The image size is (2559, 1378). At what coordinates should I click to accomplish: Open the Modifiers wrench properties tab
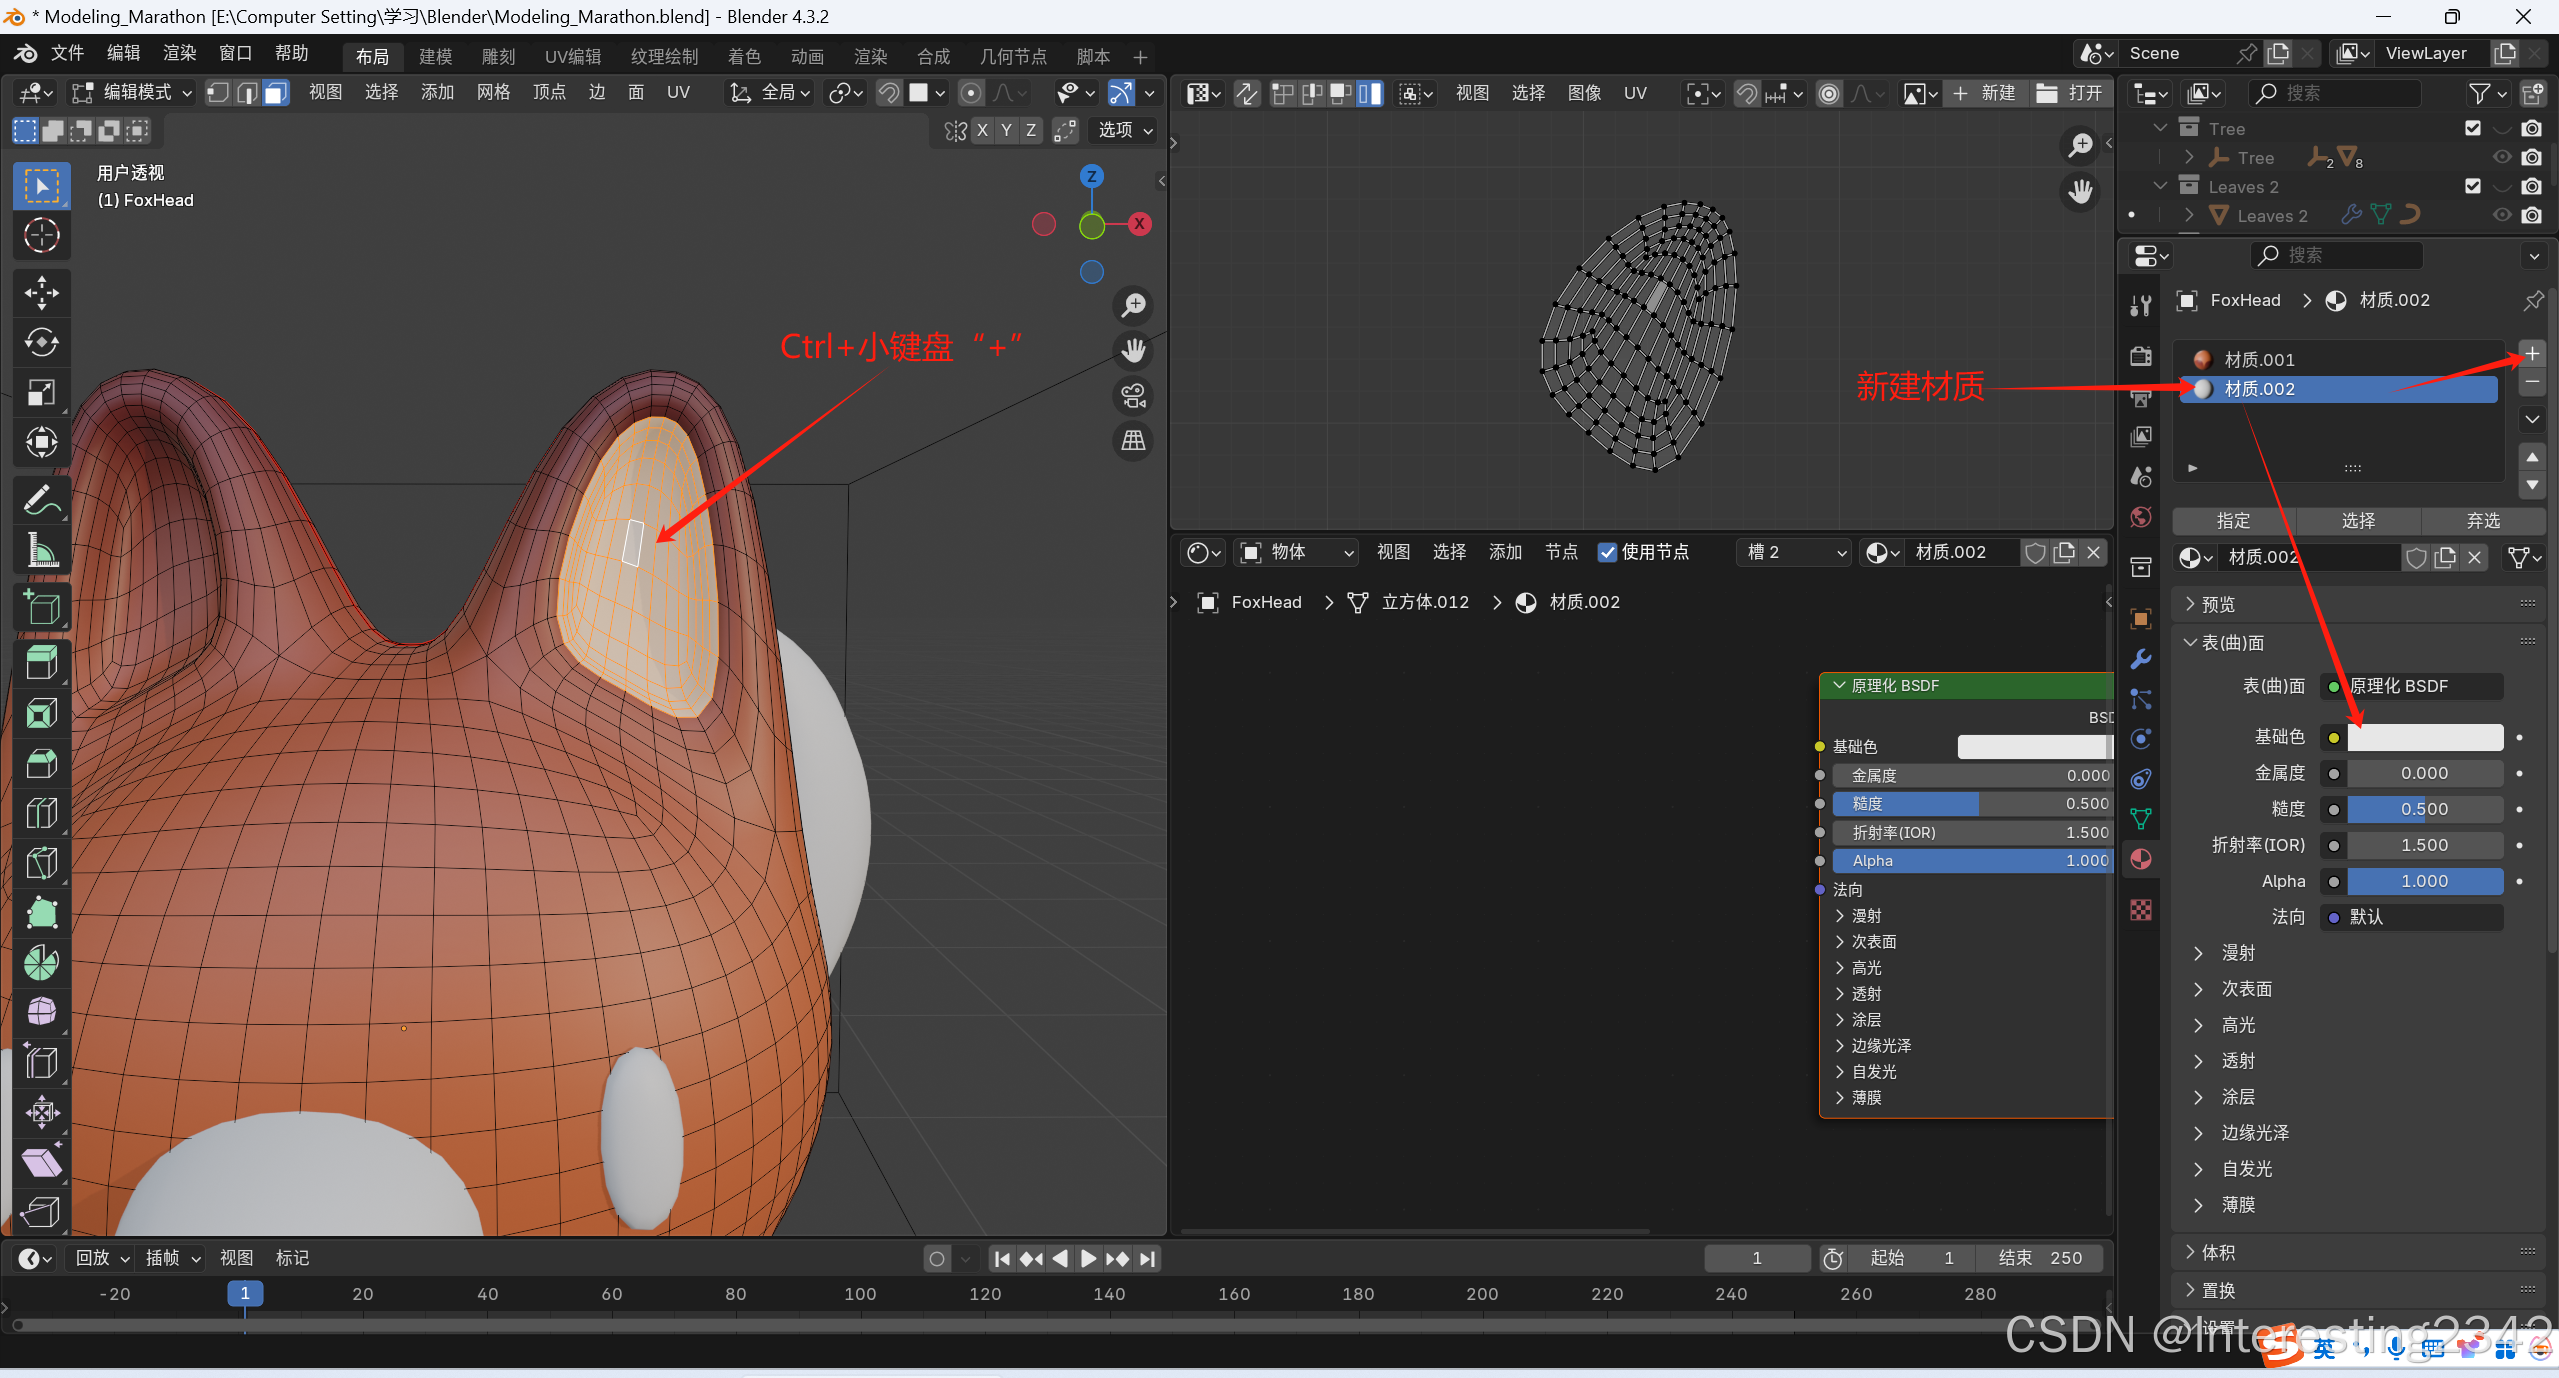coord(2140,659)
